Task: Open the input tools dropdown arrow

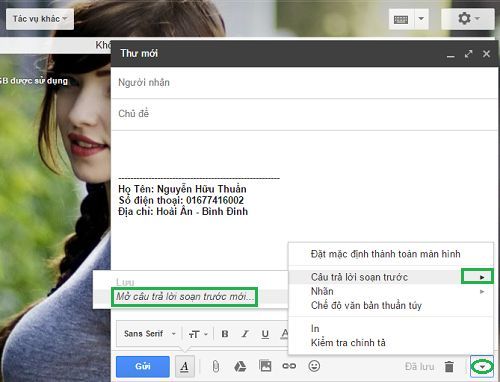Action: coord(421,19)
